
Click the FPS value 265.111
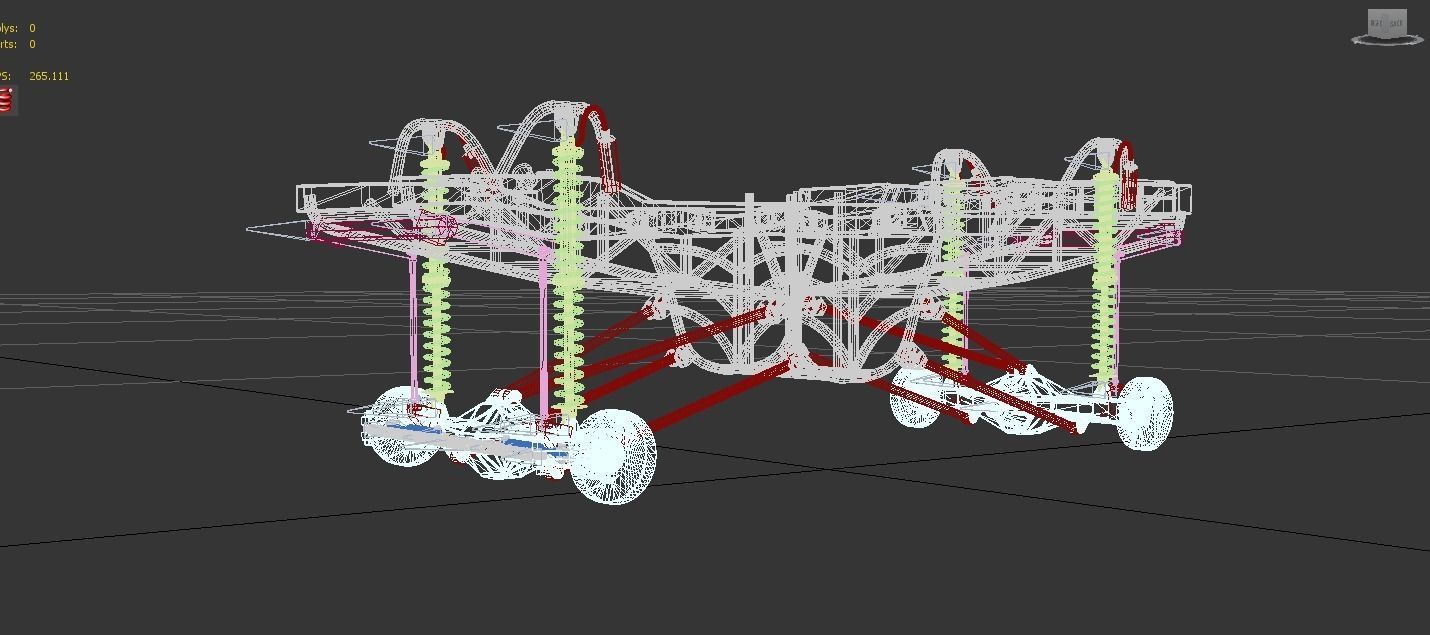point(49,76)
